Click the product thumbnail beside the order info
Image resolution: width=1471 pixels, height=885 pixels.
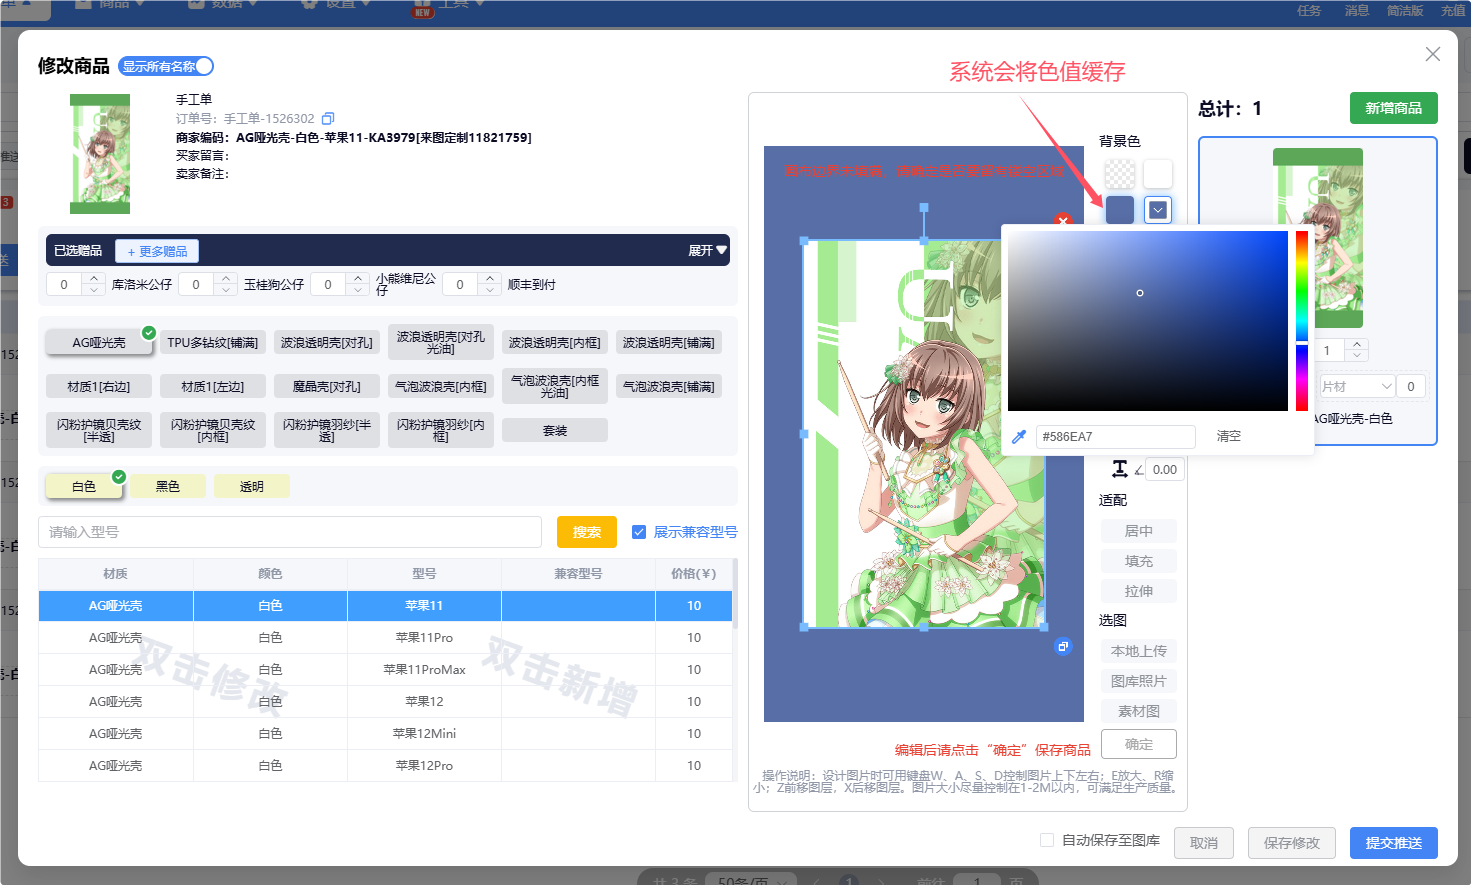(x=100, y=154)
